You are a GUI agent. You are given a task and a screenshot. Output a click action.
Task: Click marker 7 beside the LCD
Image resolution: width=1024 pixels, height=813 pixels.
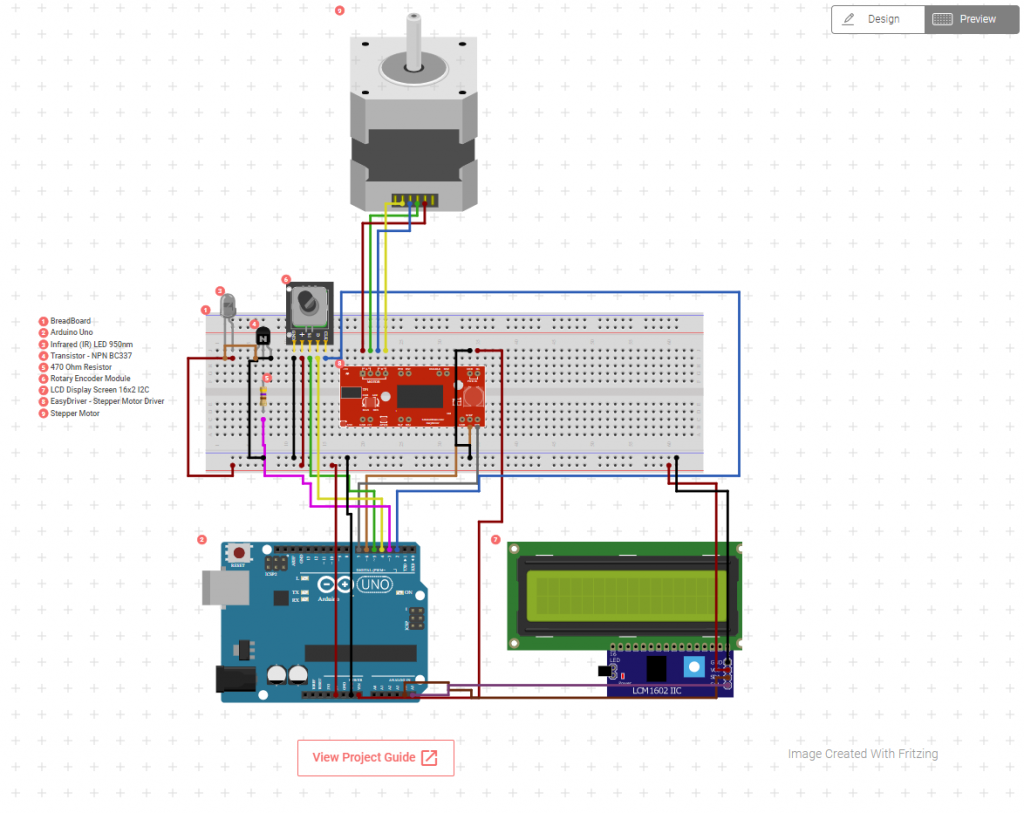tap(496, 539)
